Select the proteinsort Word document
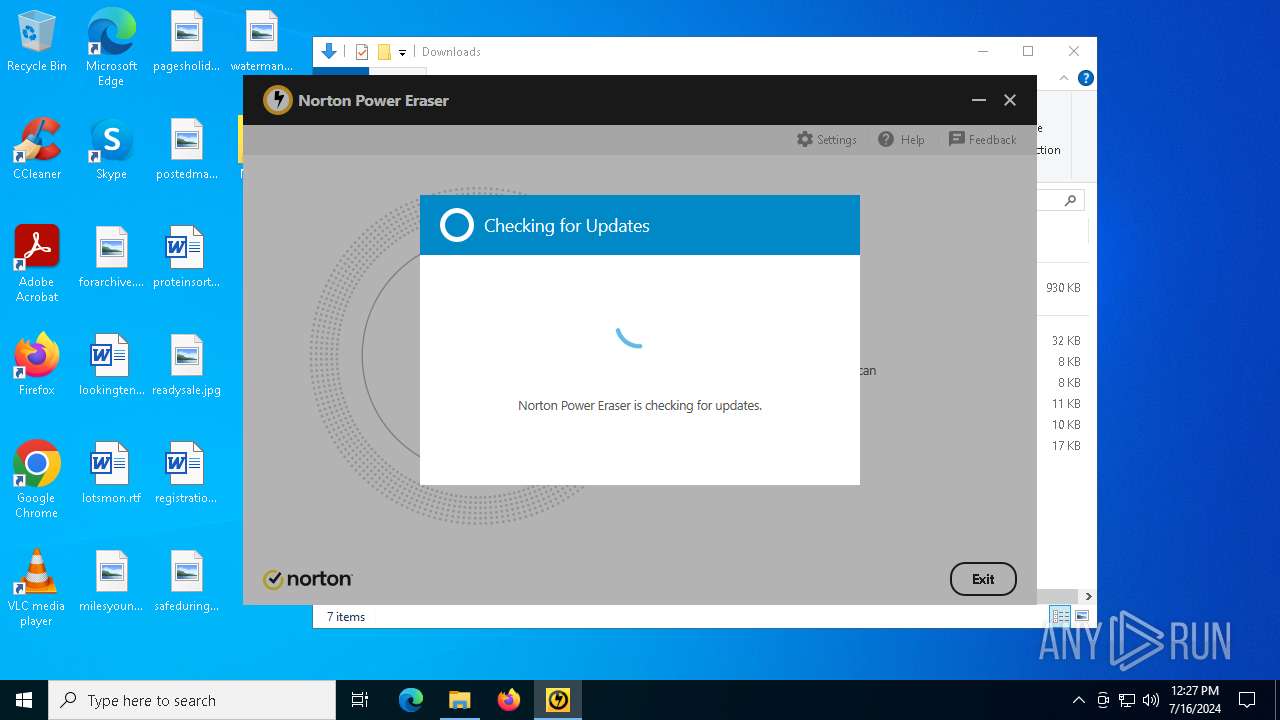 (x=186, y=258)
